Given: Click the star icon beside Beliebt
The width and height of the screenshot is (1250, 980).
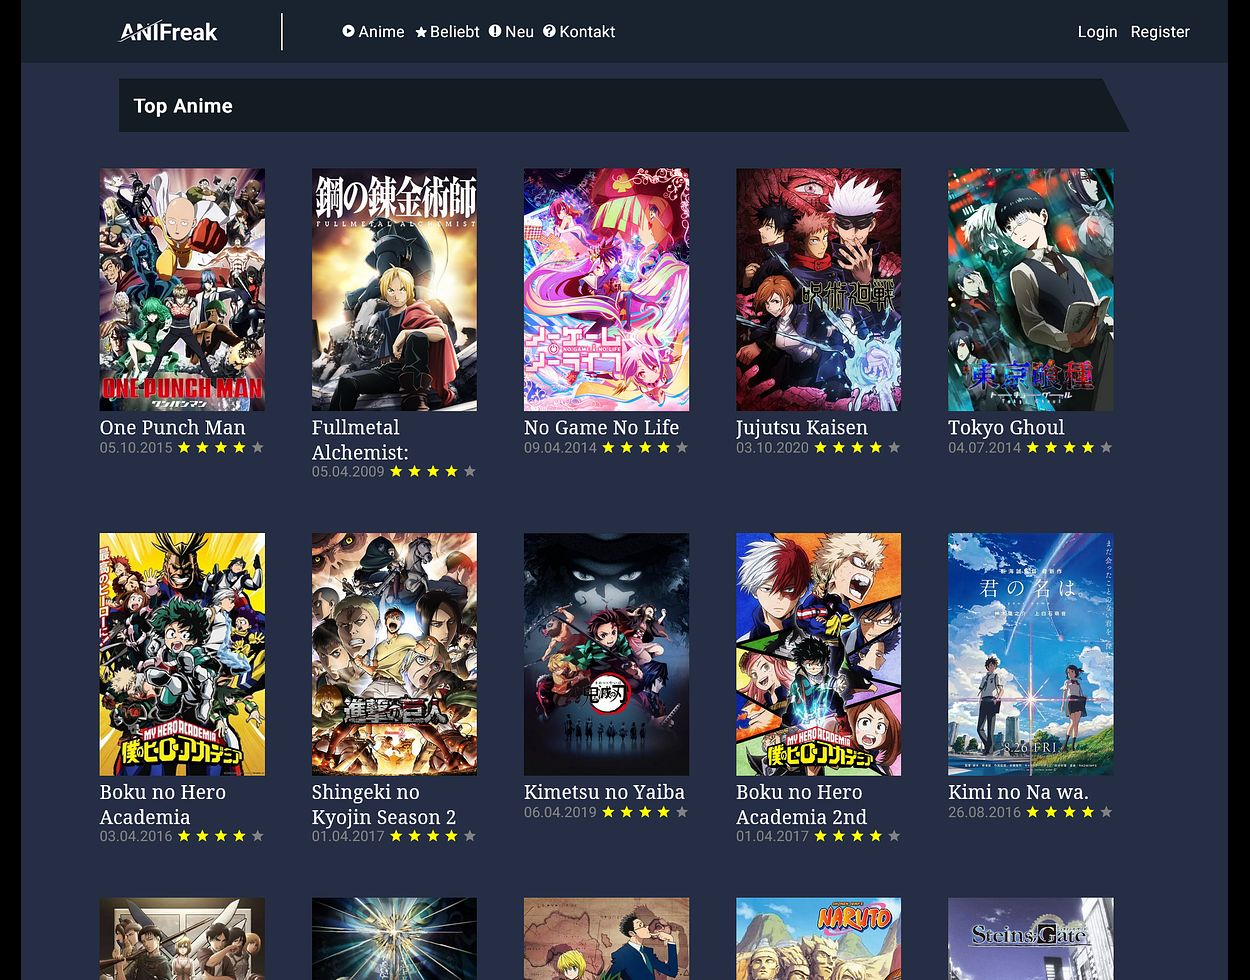Looking at the screenshot, I should click(421, 32).
